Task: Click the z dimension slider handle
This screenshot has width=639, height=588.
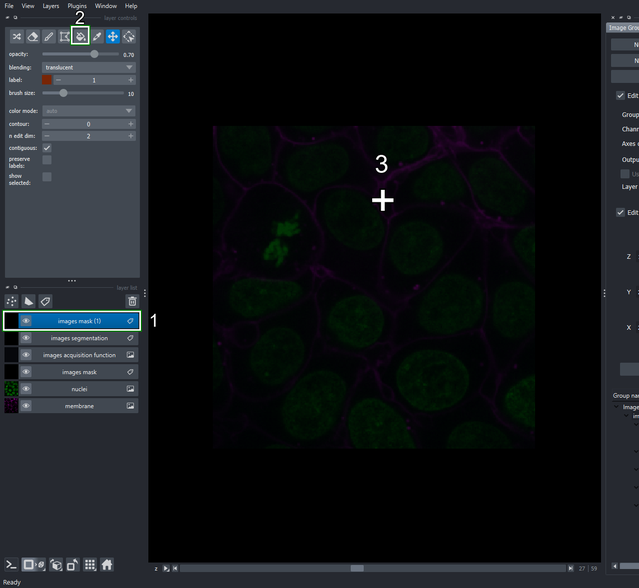Action: coord(357,568)
